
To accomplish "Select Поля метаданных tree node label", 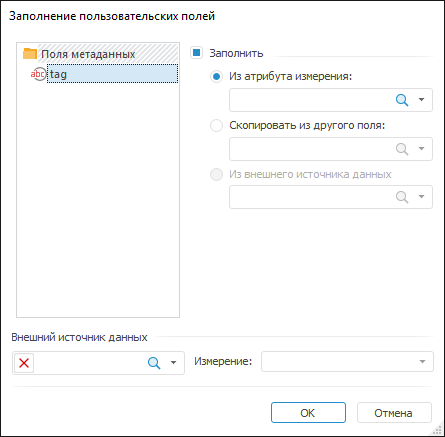I will click(88, 54).
